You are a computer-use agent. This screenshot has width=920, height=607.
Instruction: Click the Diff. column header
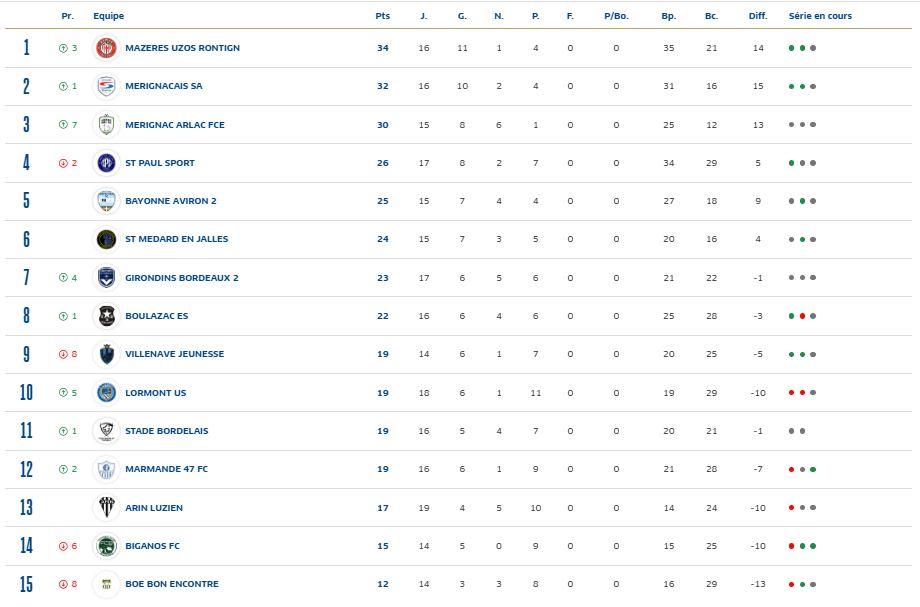point(758,16)
